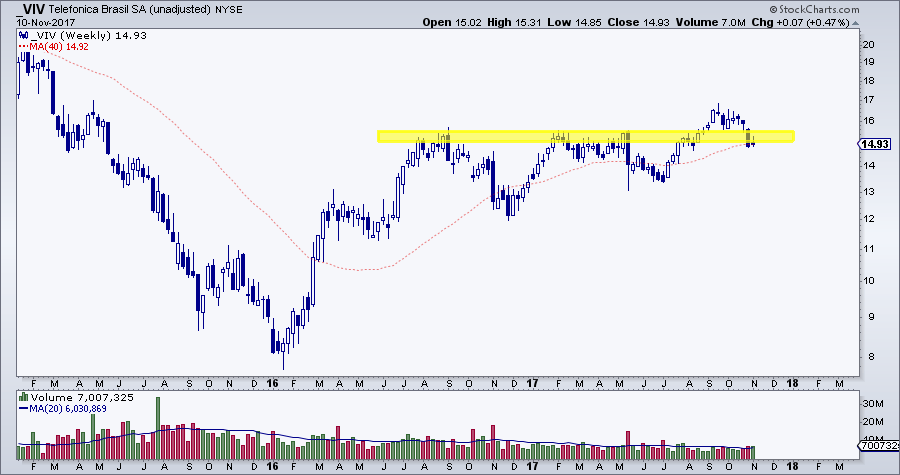Screen dimensions: 900x475
Task: Click the 17 price axis label
Action: (x=868, y=100)
